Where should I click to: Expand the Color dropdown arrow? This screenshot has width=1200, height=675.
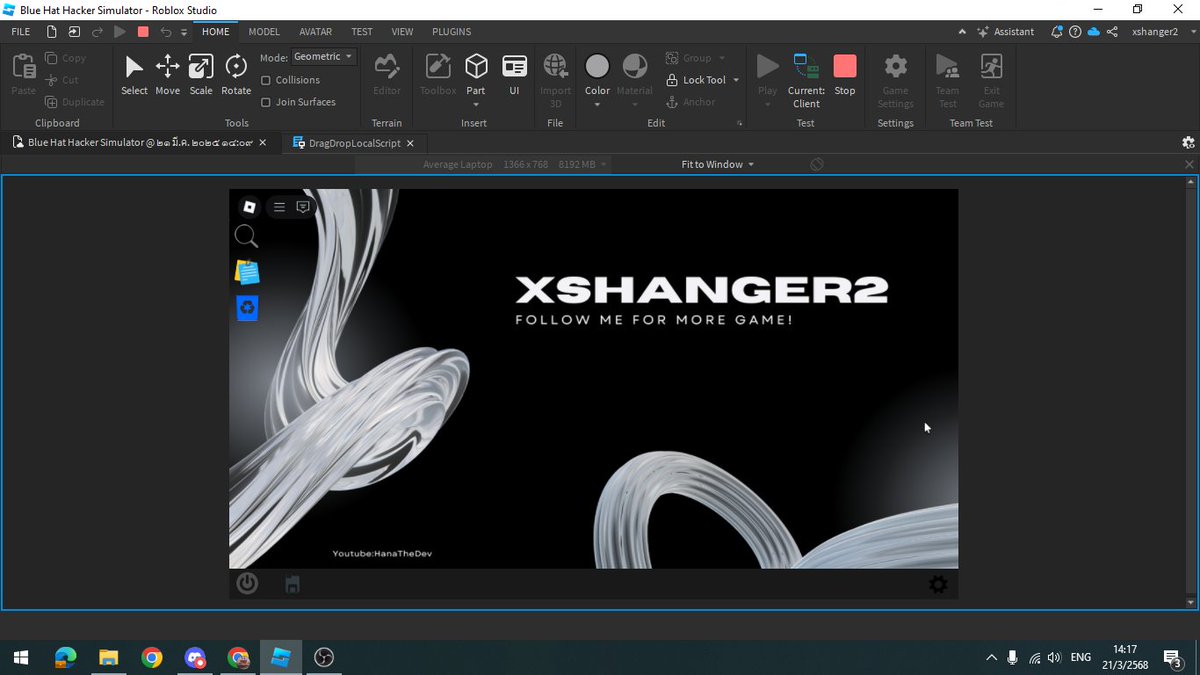tap(597, 104)
